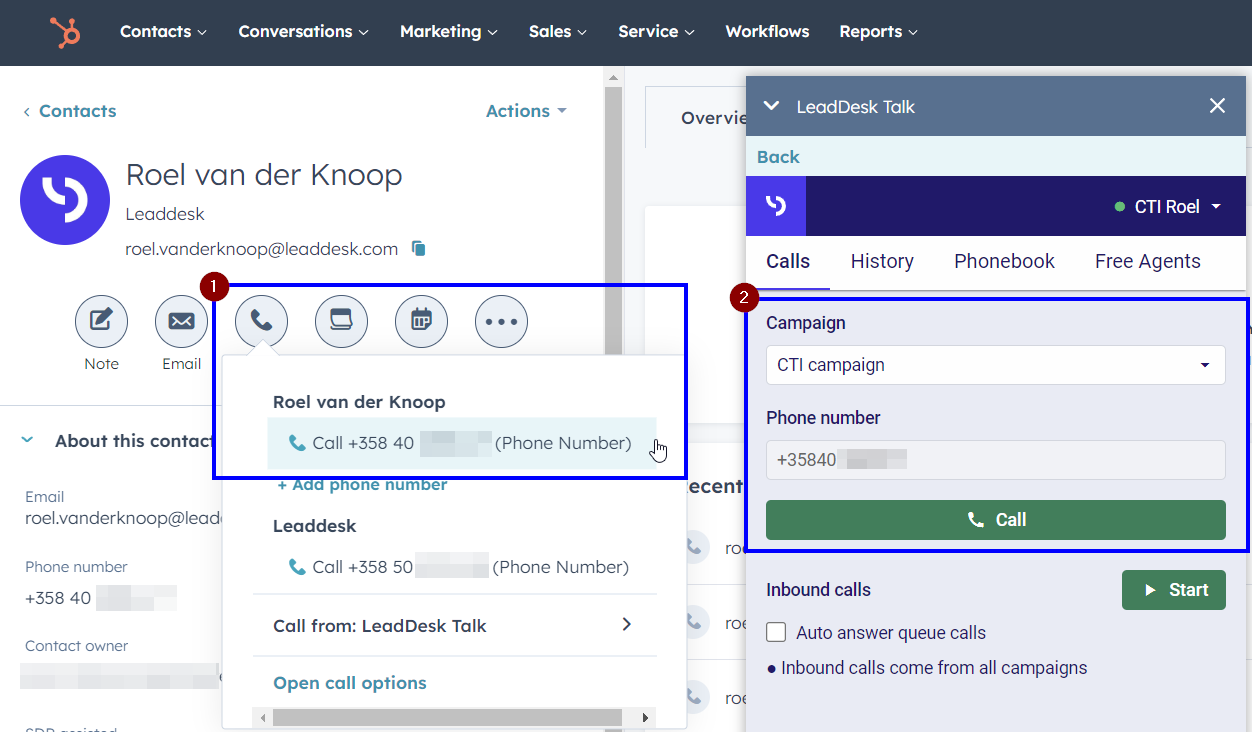The width and height of the screenshot is (1252, 732).
Task: Click the log activity window icon
Action: pos(341,321)
